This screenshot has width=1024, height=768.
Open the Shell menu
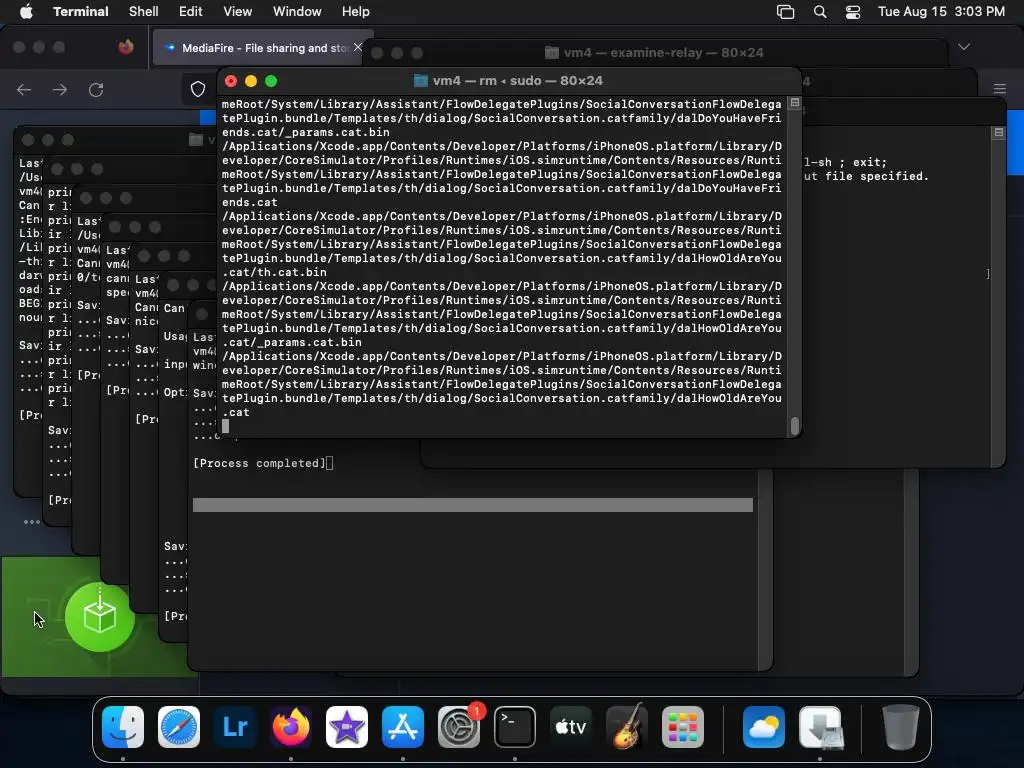[x=143, y=12]
